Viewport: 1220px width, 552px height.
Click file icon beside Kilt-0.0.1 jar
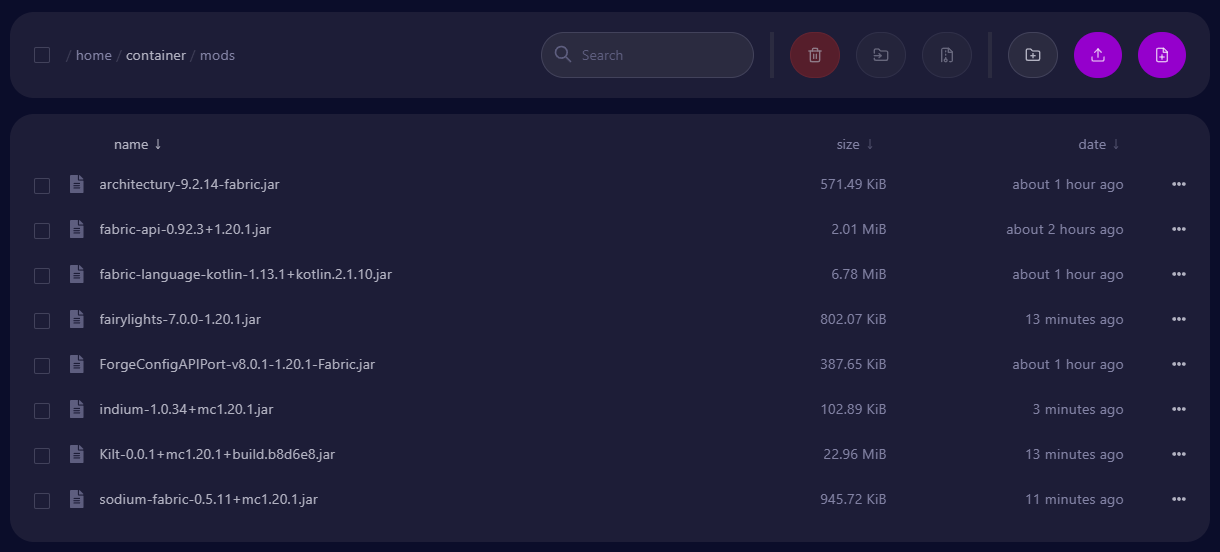pyautogui.click(x=76, y=454)
